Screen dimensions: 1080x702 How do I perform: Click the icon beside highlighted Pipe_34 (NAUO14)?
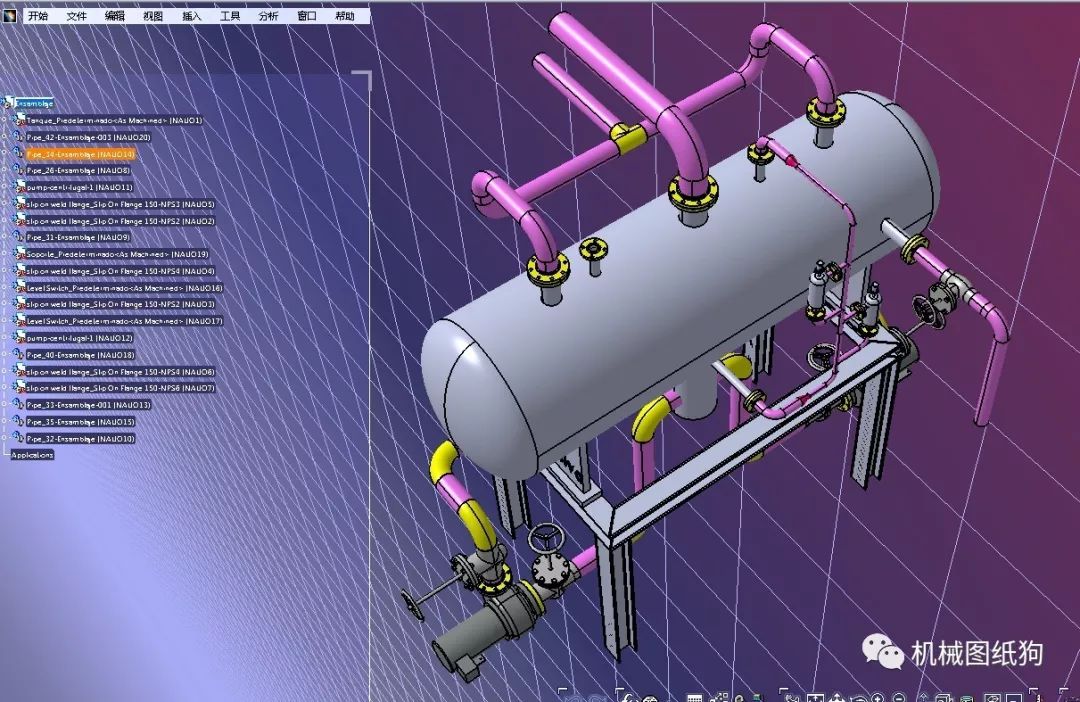tap(19, 154)
